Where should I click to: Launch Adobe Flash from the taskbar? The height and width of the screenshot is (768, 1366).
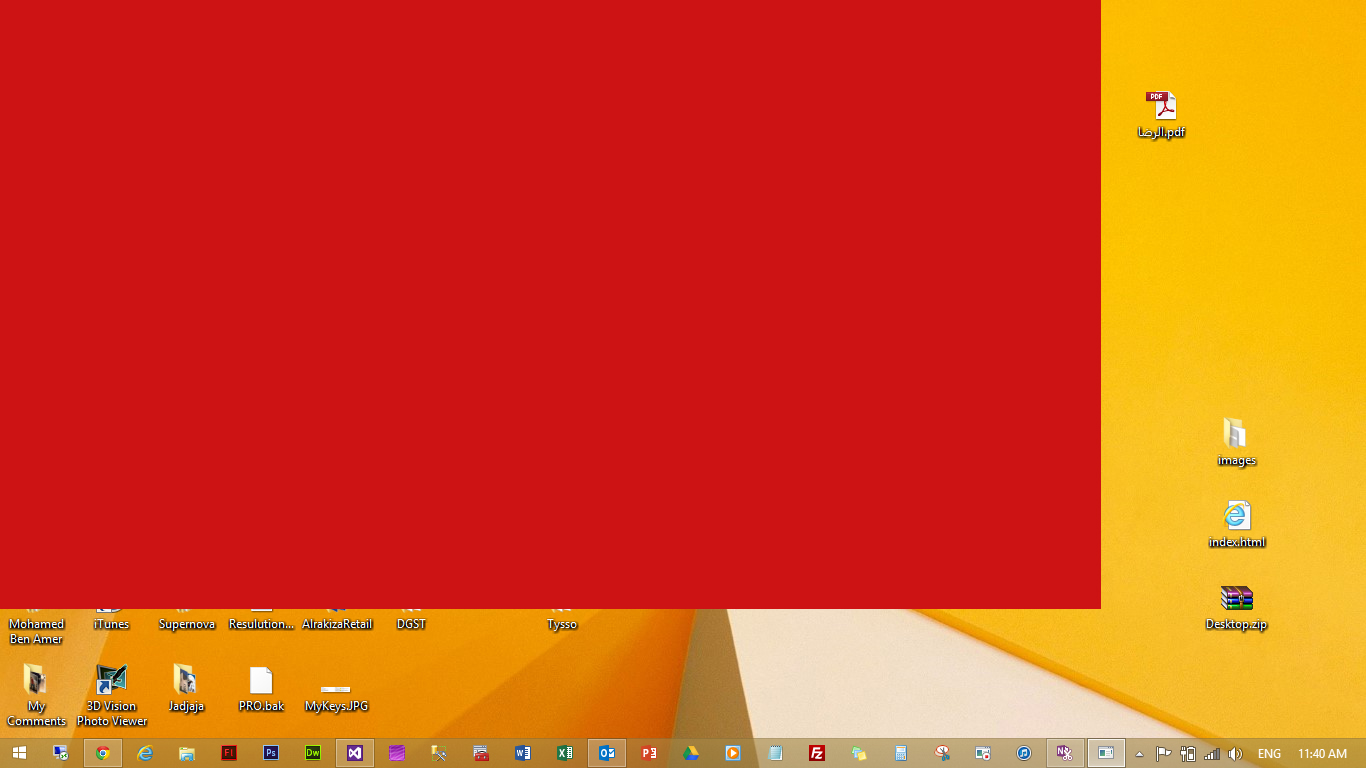click(x=229, y=753)
